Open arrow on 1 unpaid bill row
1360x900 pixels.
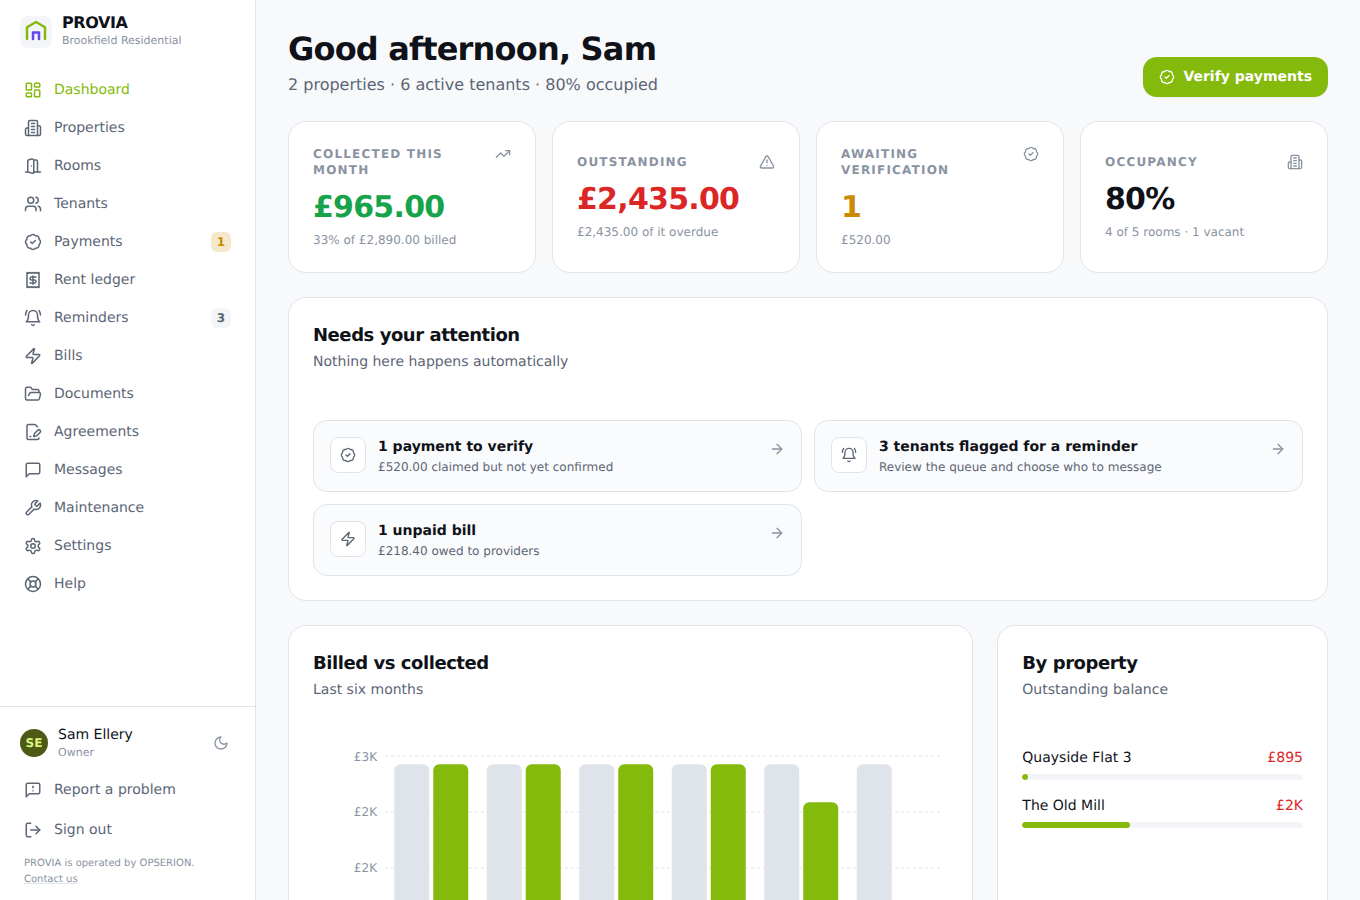coord(777,534)
